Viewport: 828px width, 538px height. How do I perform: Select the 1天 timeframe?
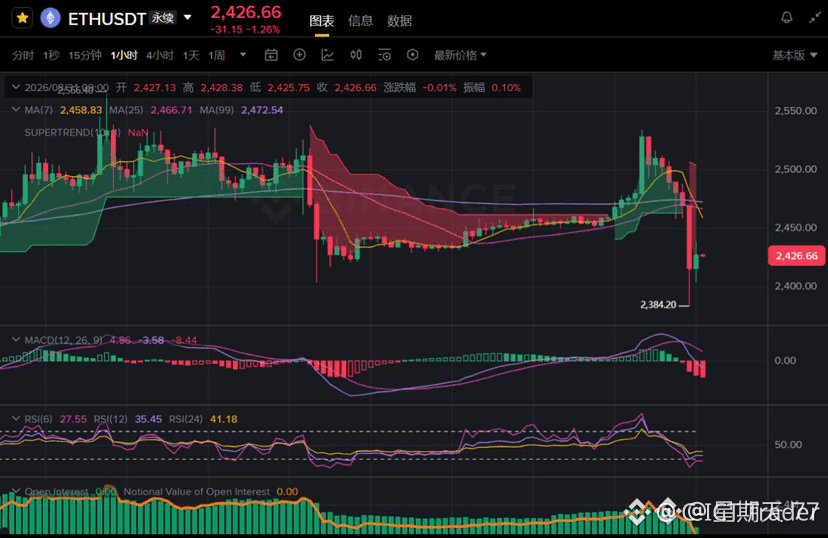pos(191,55)
